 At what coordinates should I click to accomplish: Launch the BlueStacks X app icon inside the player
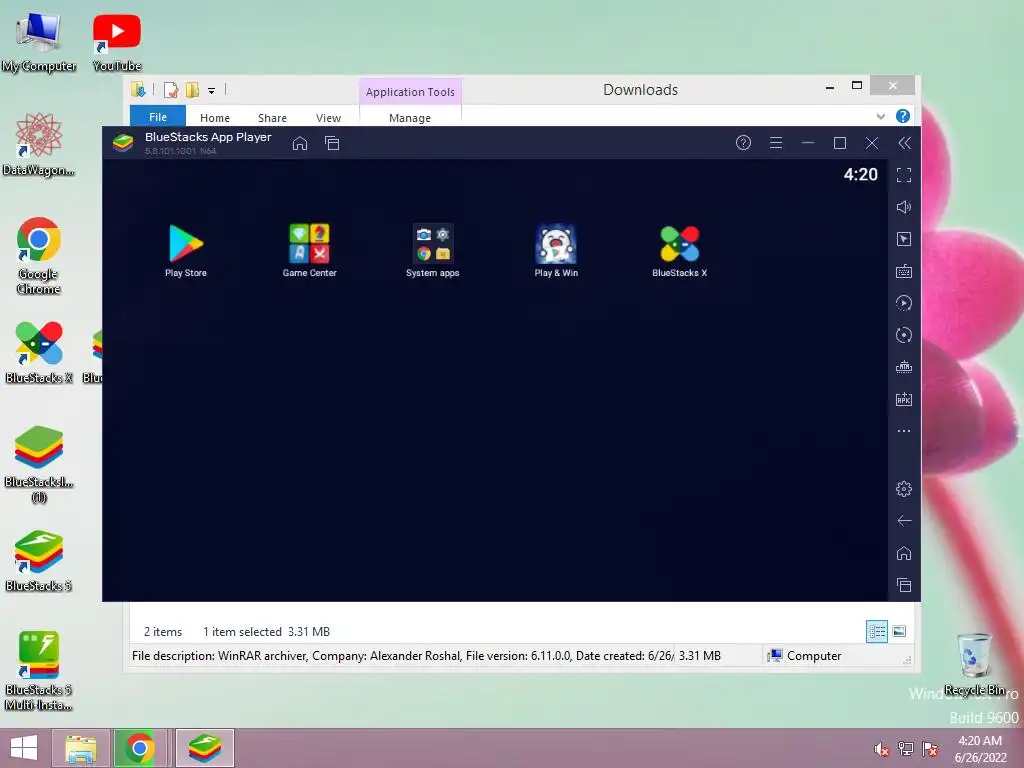click(679, 250)
